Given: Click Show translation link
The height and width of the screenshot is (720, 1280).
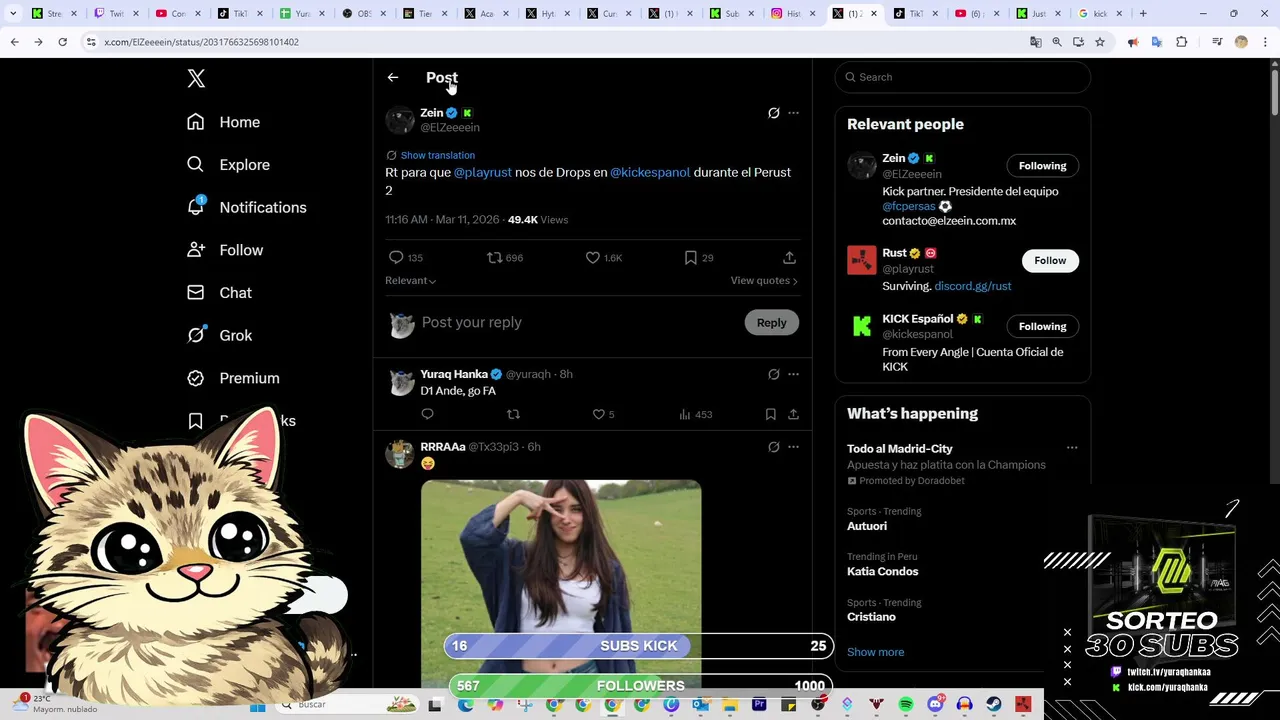Looking at the screenshot, I should (438, 155).
